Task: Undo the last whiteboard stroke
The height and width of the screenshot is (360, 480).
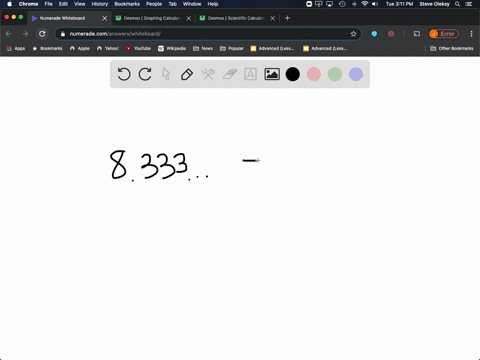Action: click(124, 74)
